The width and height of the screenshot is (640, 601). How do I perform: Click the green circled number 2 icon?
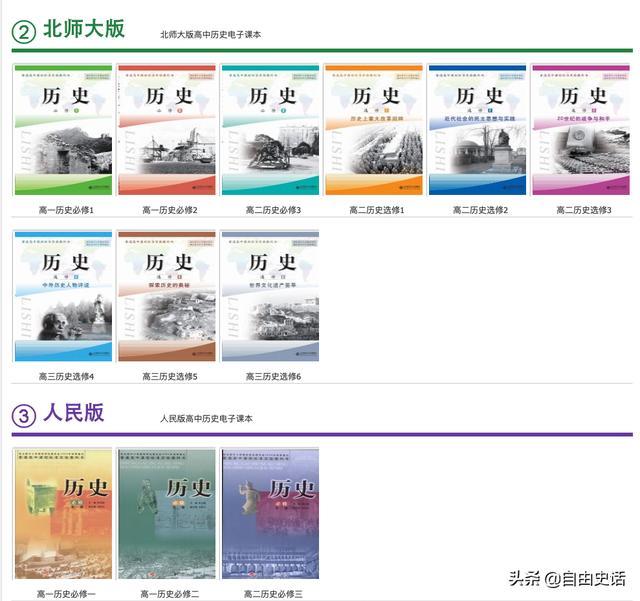point(23,32)
